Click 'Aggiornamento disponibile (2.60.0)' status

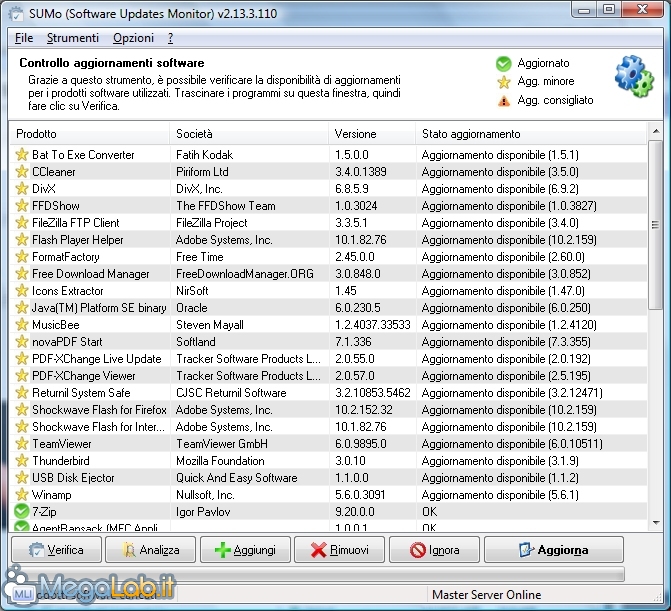[503, 257]
